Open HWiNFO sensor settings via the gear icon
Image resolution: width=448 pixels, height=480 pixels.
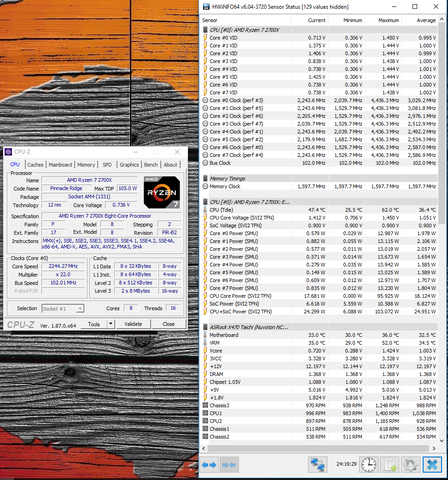410,464
